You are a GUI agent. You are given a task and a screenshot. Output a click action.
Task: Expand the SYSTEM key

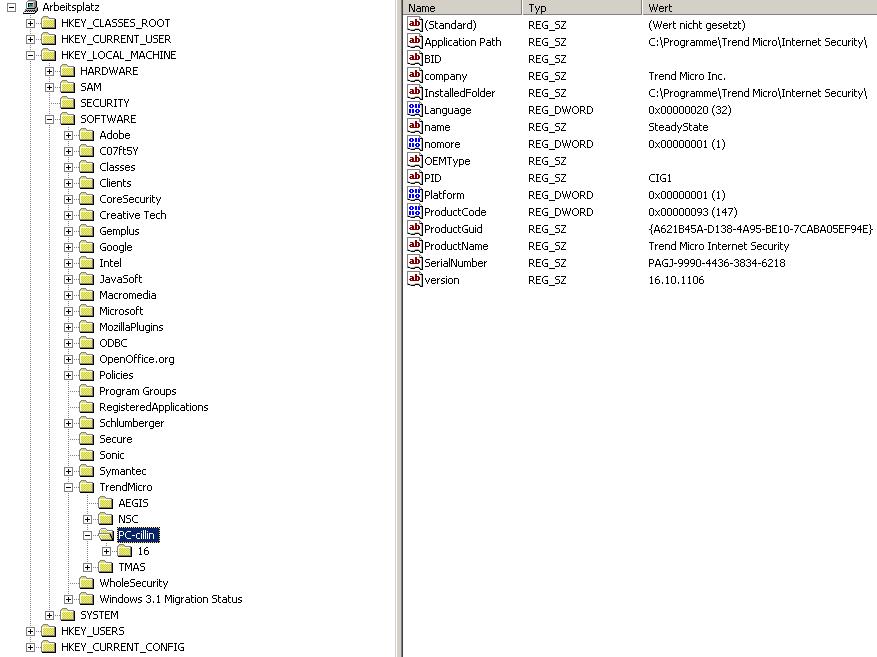tap(49, 616)
